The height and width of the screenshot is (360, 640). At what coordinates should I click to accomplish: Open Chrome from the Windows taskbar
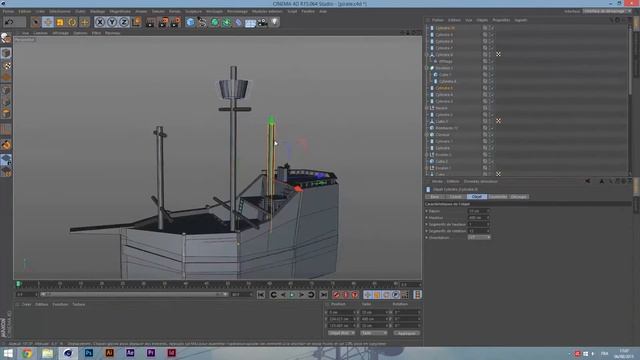point(27,353)
